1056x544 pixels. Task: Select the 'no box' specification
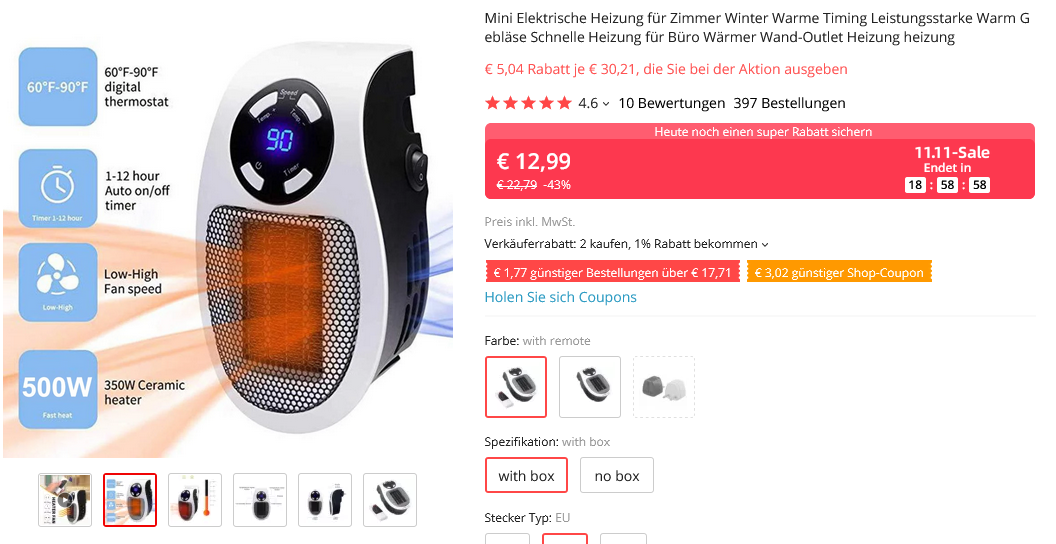click(x=617, y=475)
